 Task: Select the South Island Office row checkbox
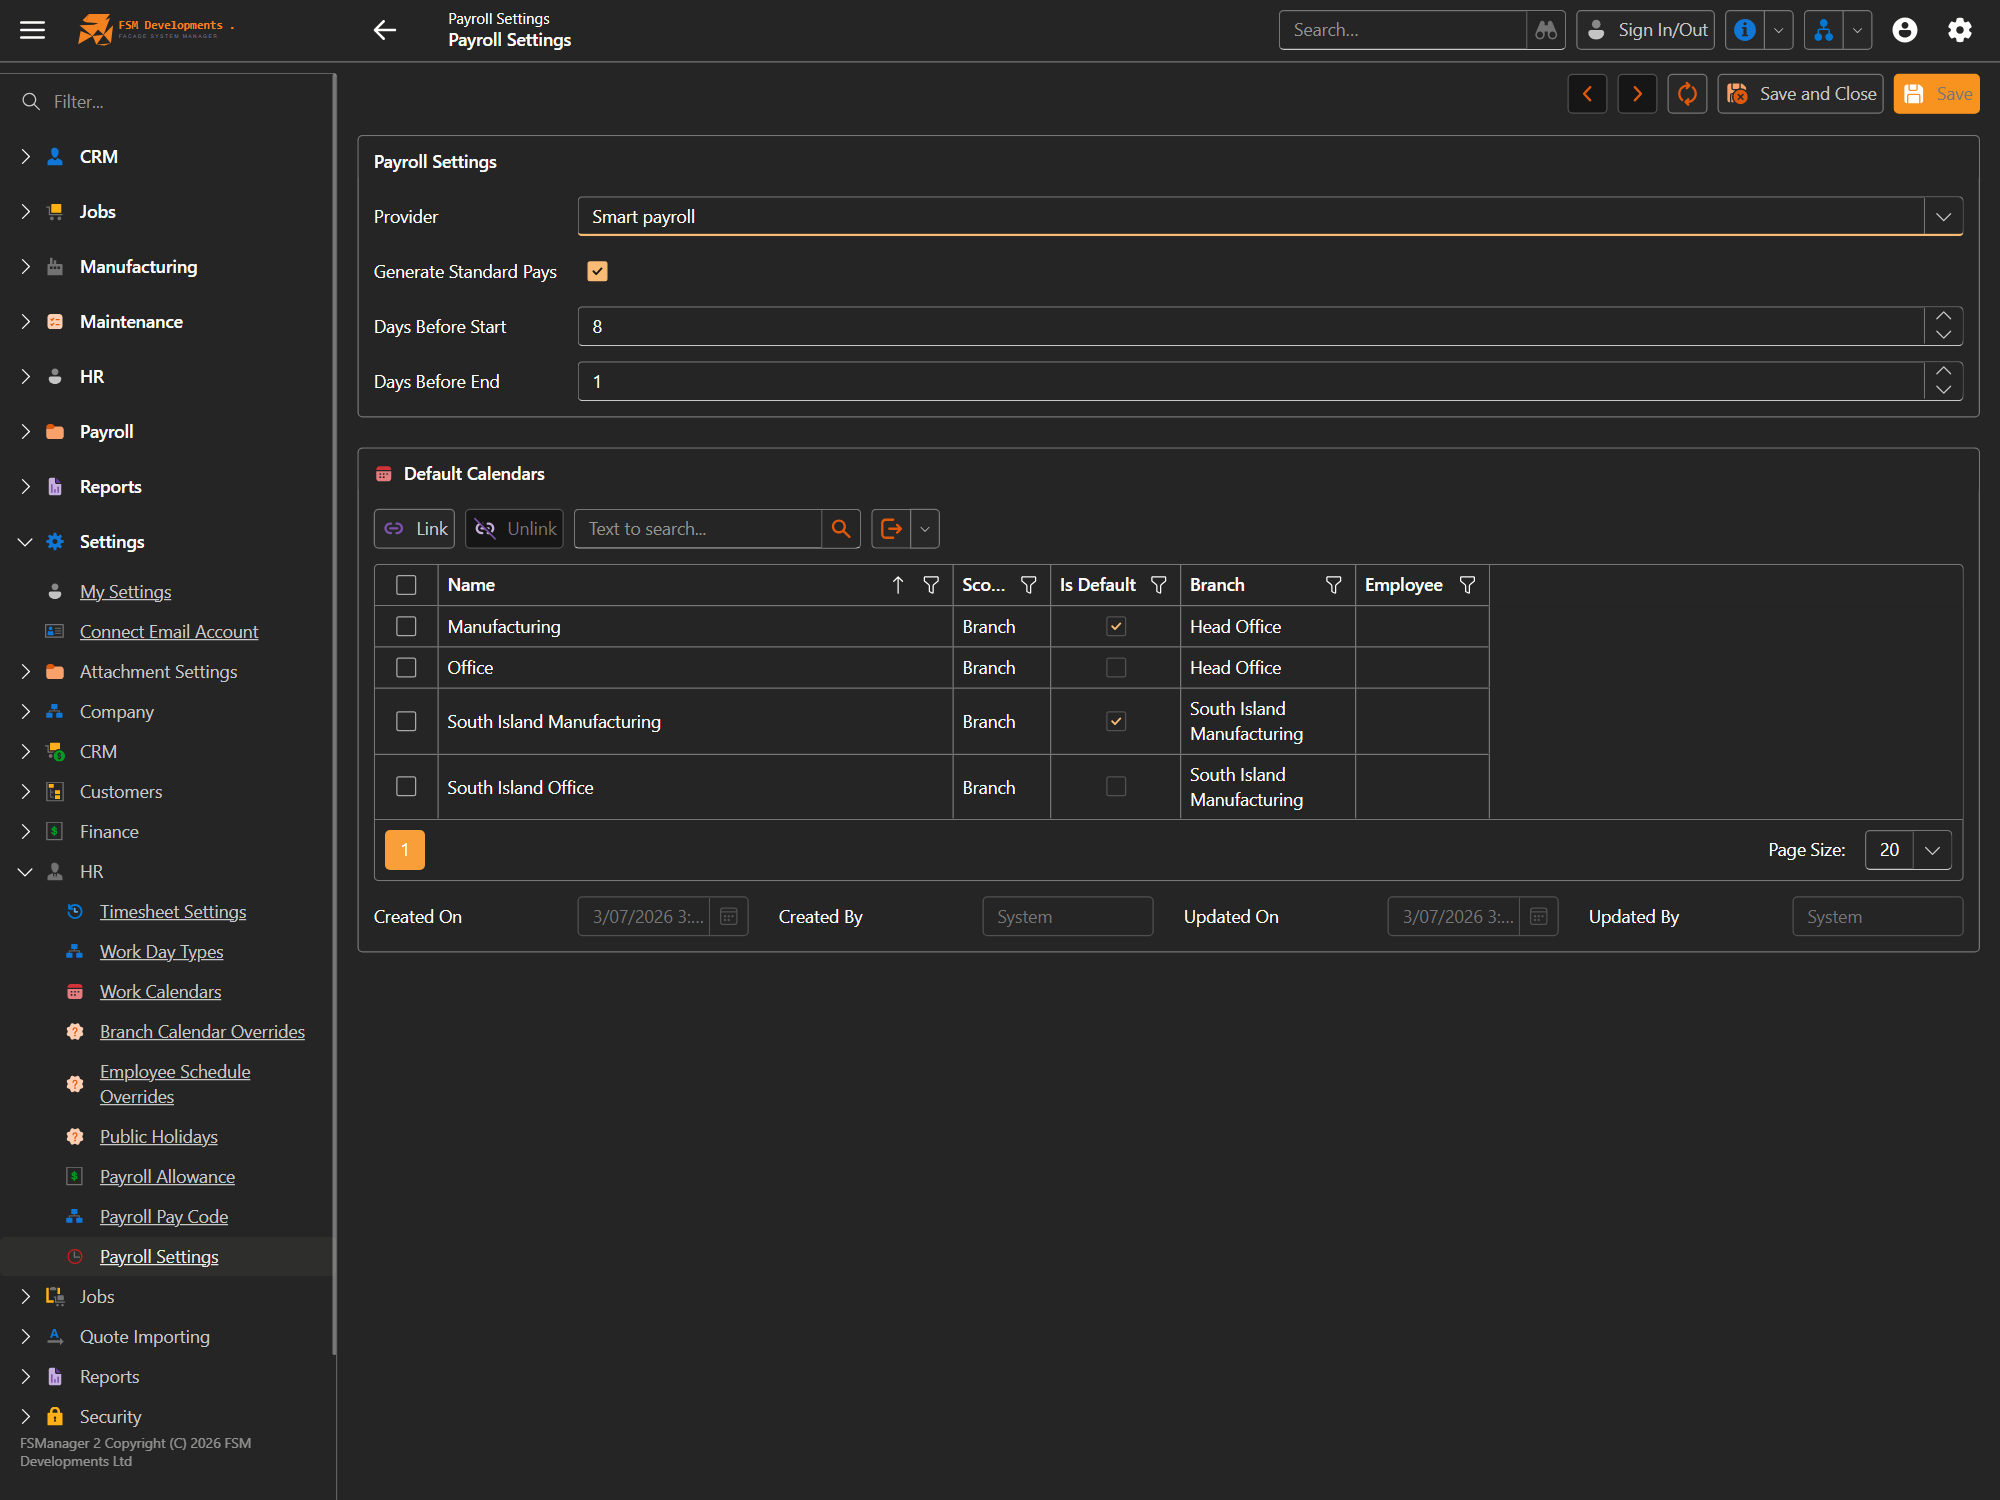point(406,787)
